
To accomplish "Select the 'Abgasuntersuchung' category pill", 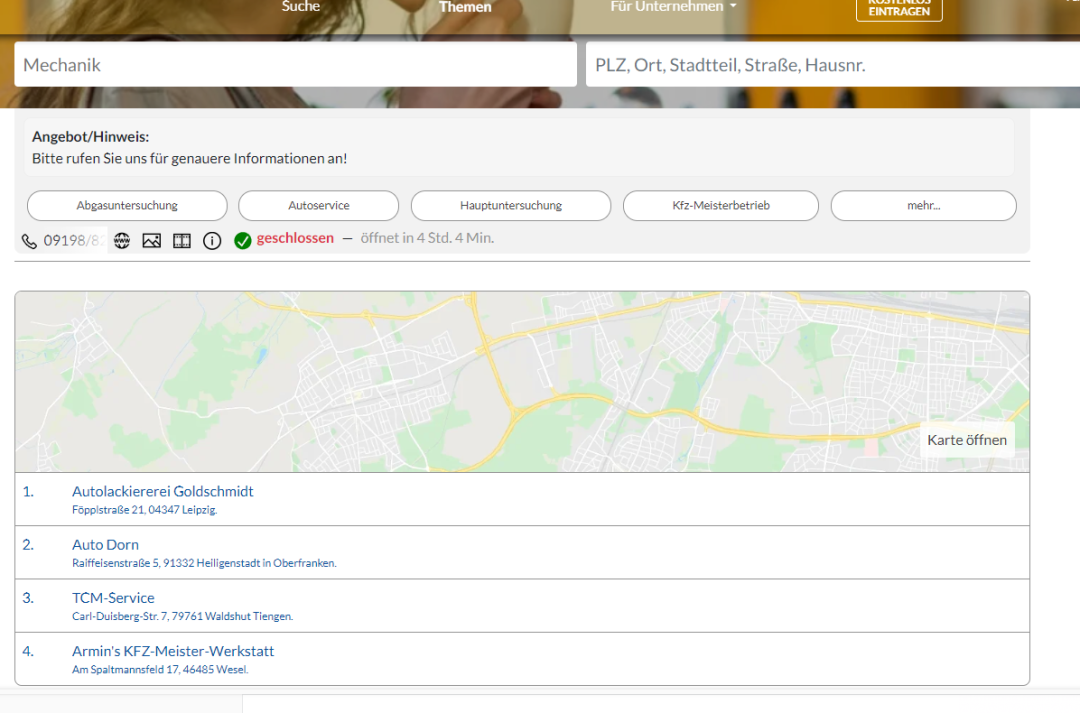I will [127, 206].
